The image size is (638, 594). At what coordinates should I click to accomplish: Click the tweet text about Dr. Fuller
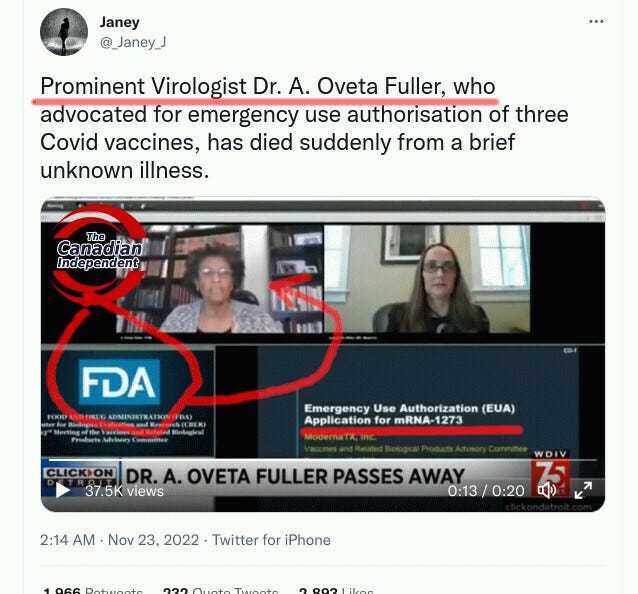pos(304,128)
